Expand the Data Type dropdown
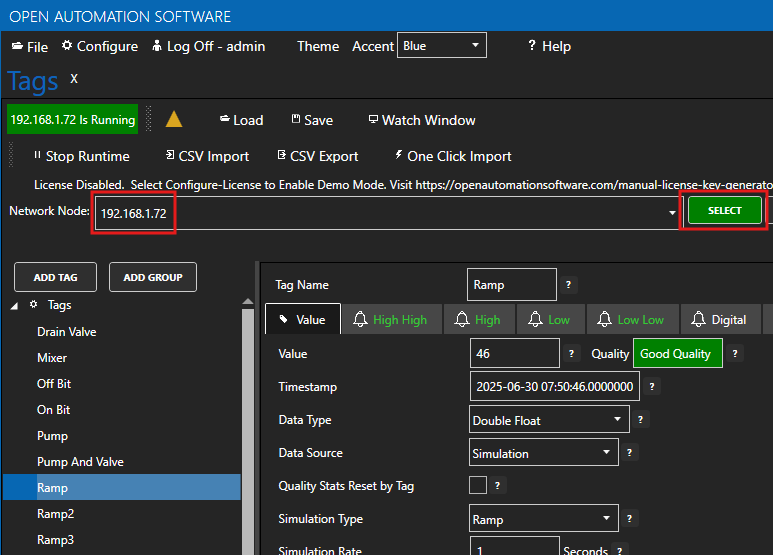Viewport: 773px width, 555px height. point(549,420)
